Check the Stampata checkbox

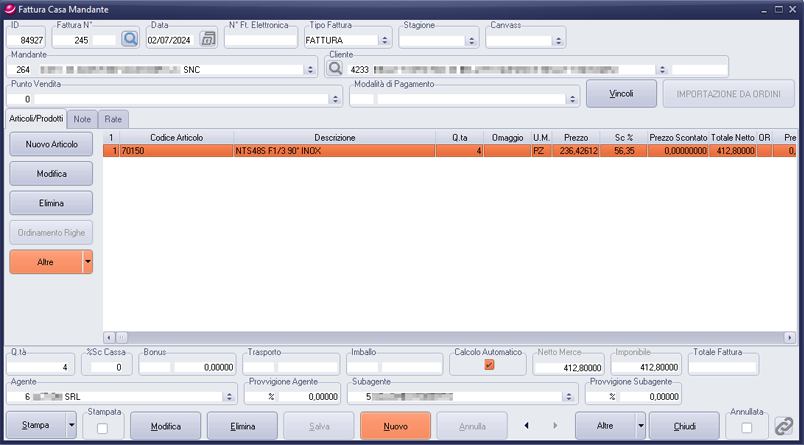tap(101, 427)
